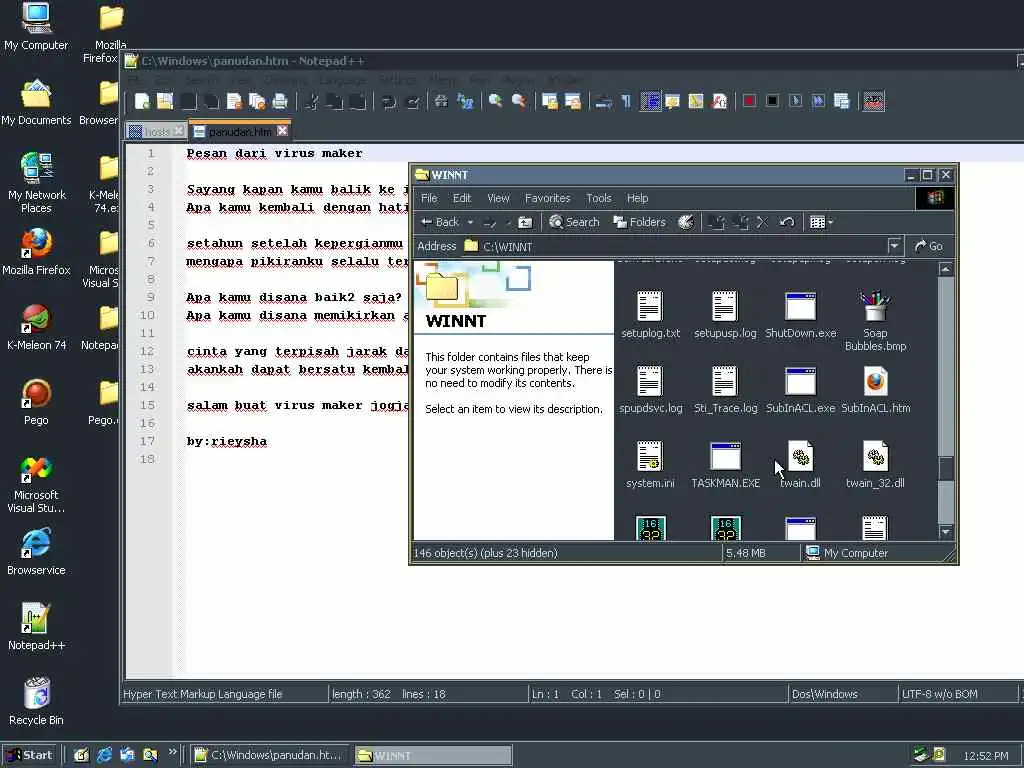
Task: Click the Run macro multiple times icon
Action: pos(818,101)
